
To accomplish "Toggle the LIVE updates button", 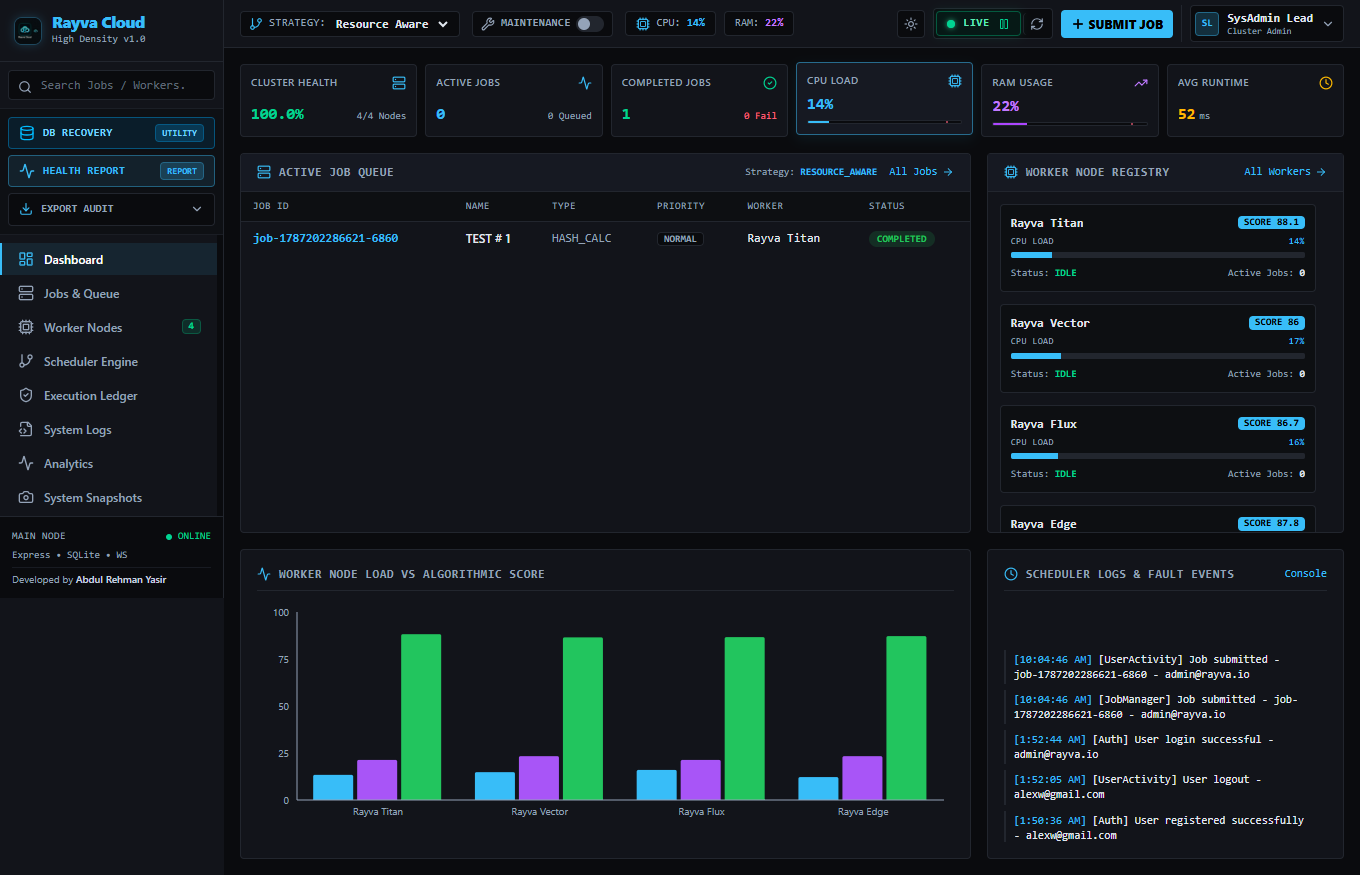I will click(978, 23).
